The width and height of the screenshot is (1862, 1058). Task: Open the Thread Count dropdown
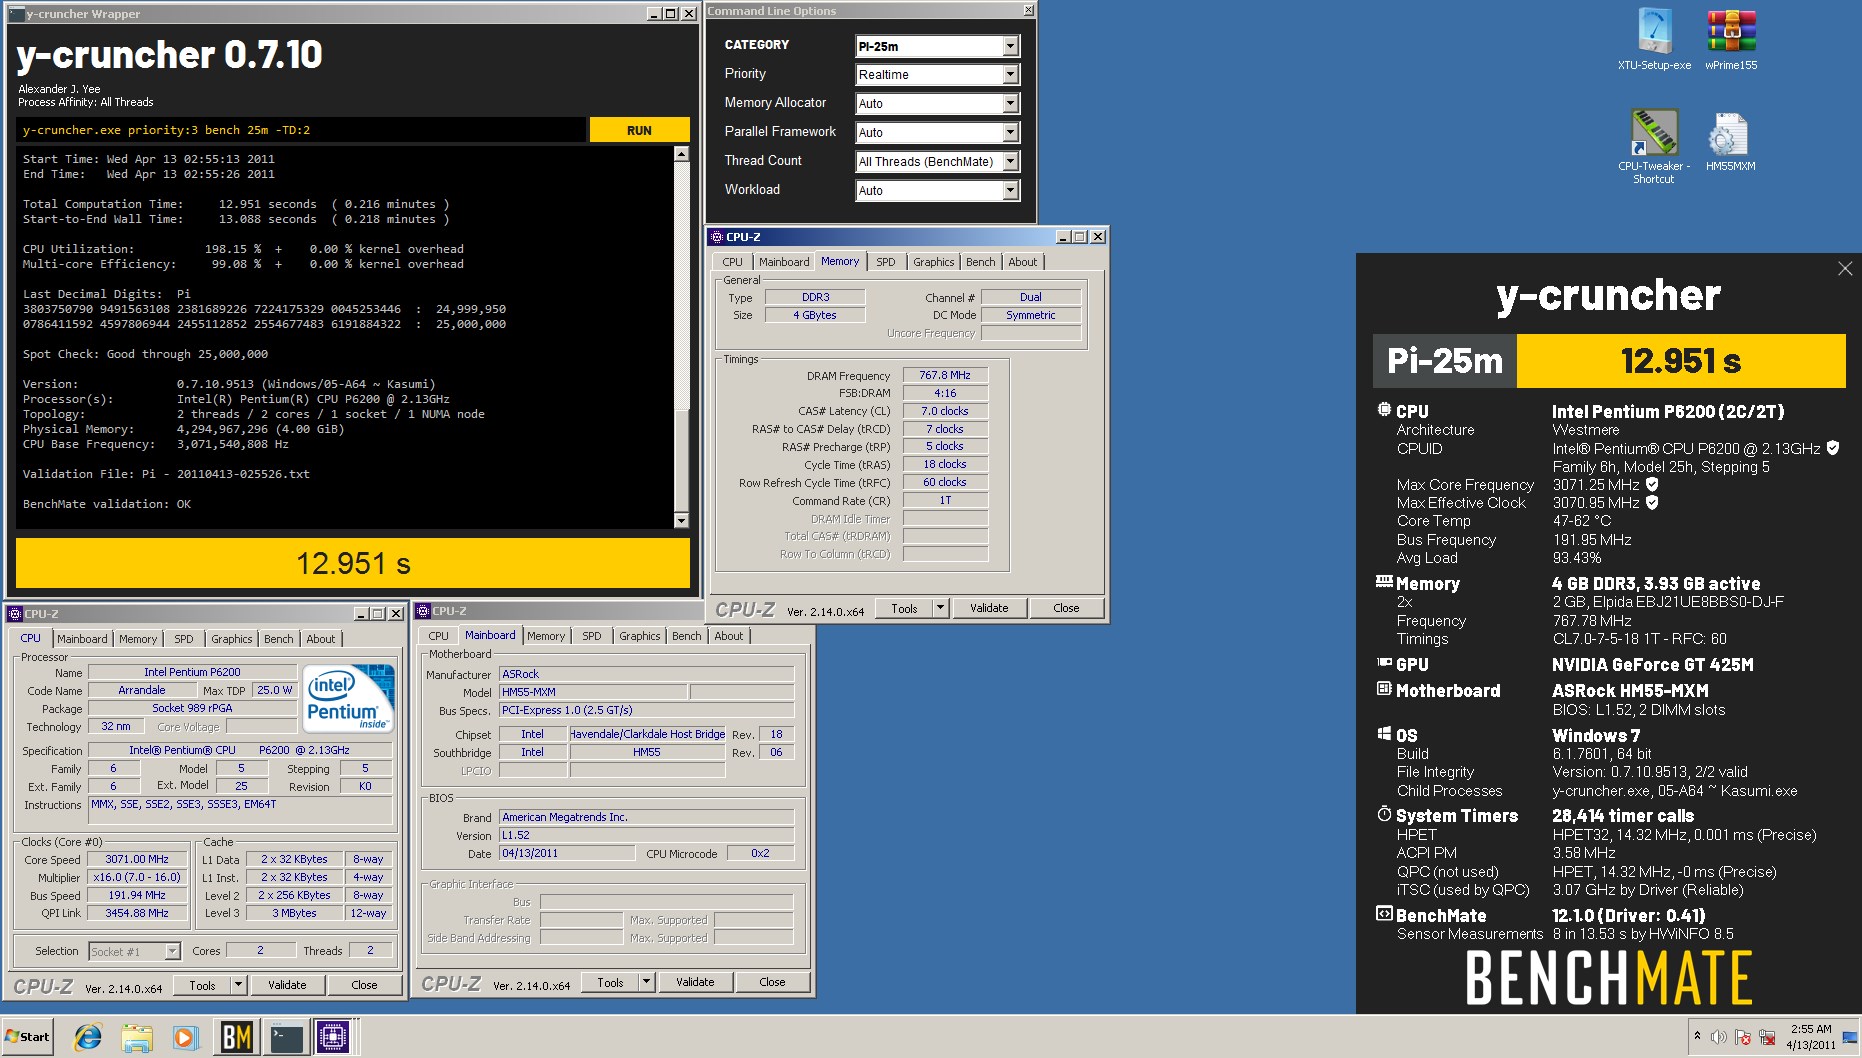937,161
